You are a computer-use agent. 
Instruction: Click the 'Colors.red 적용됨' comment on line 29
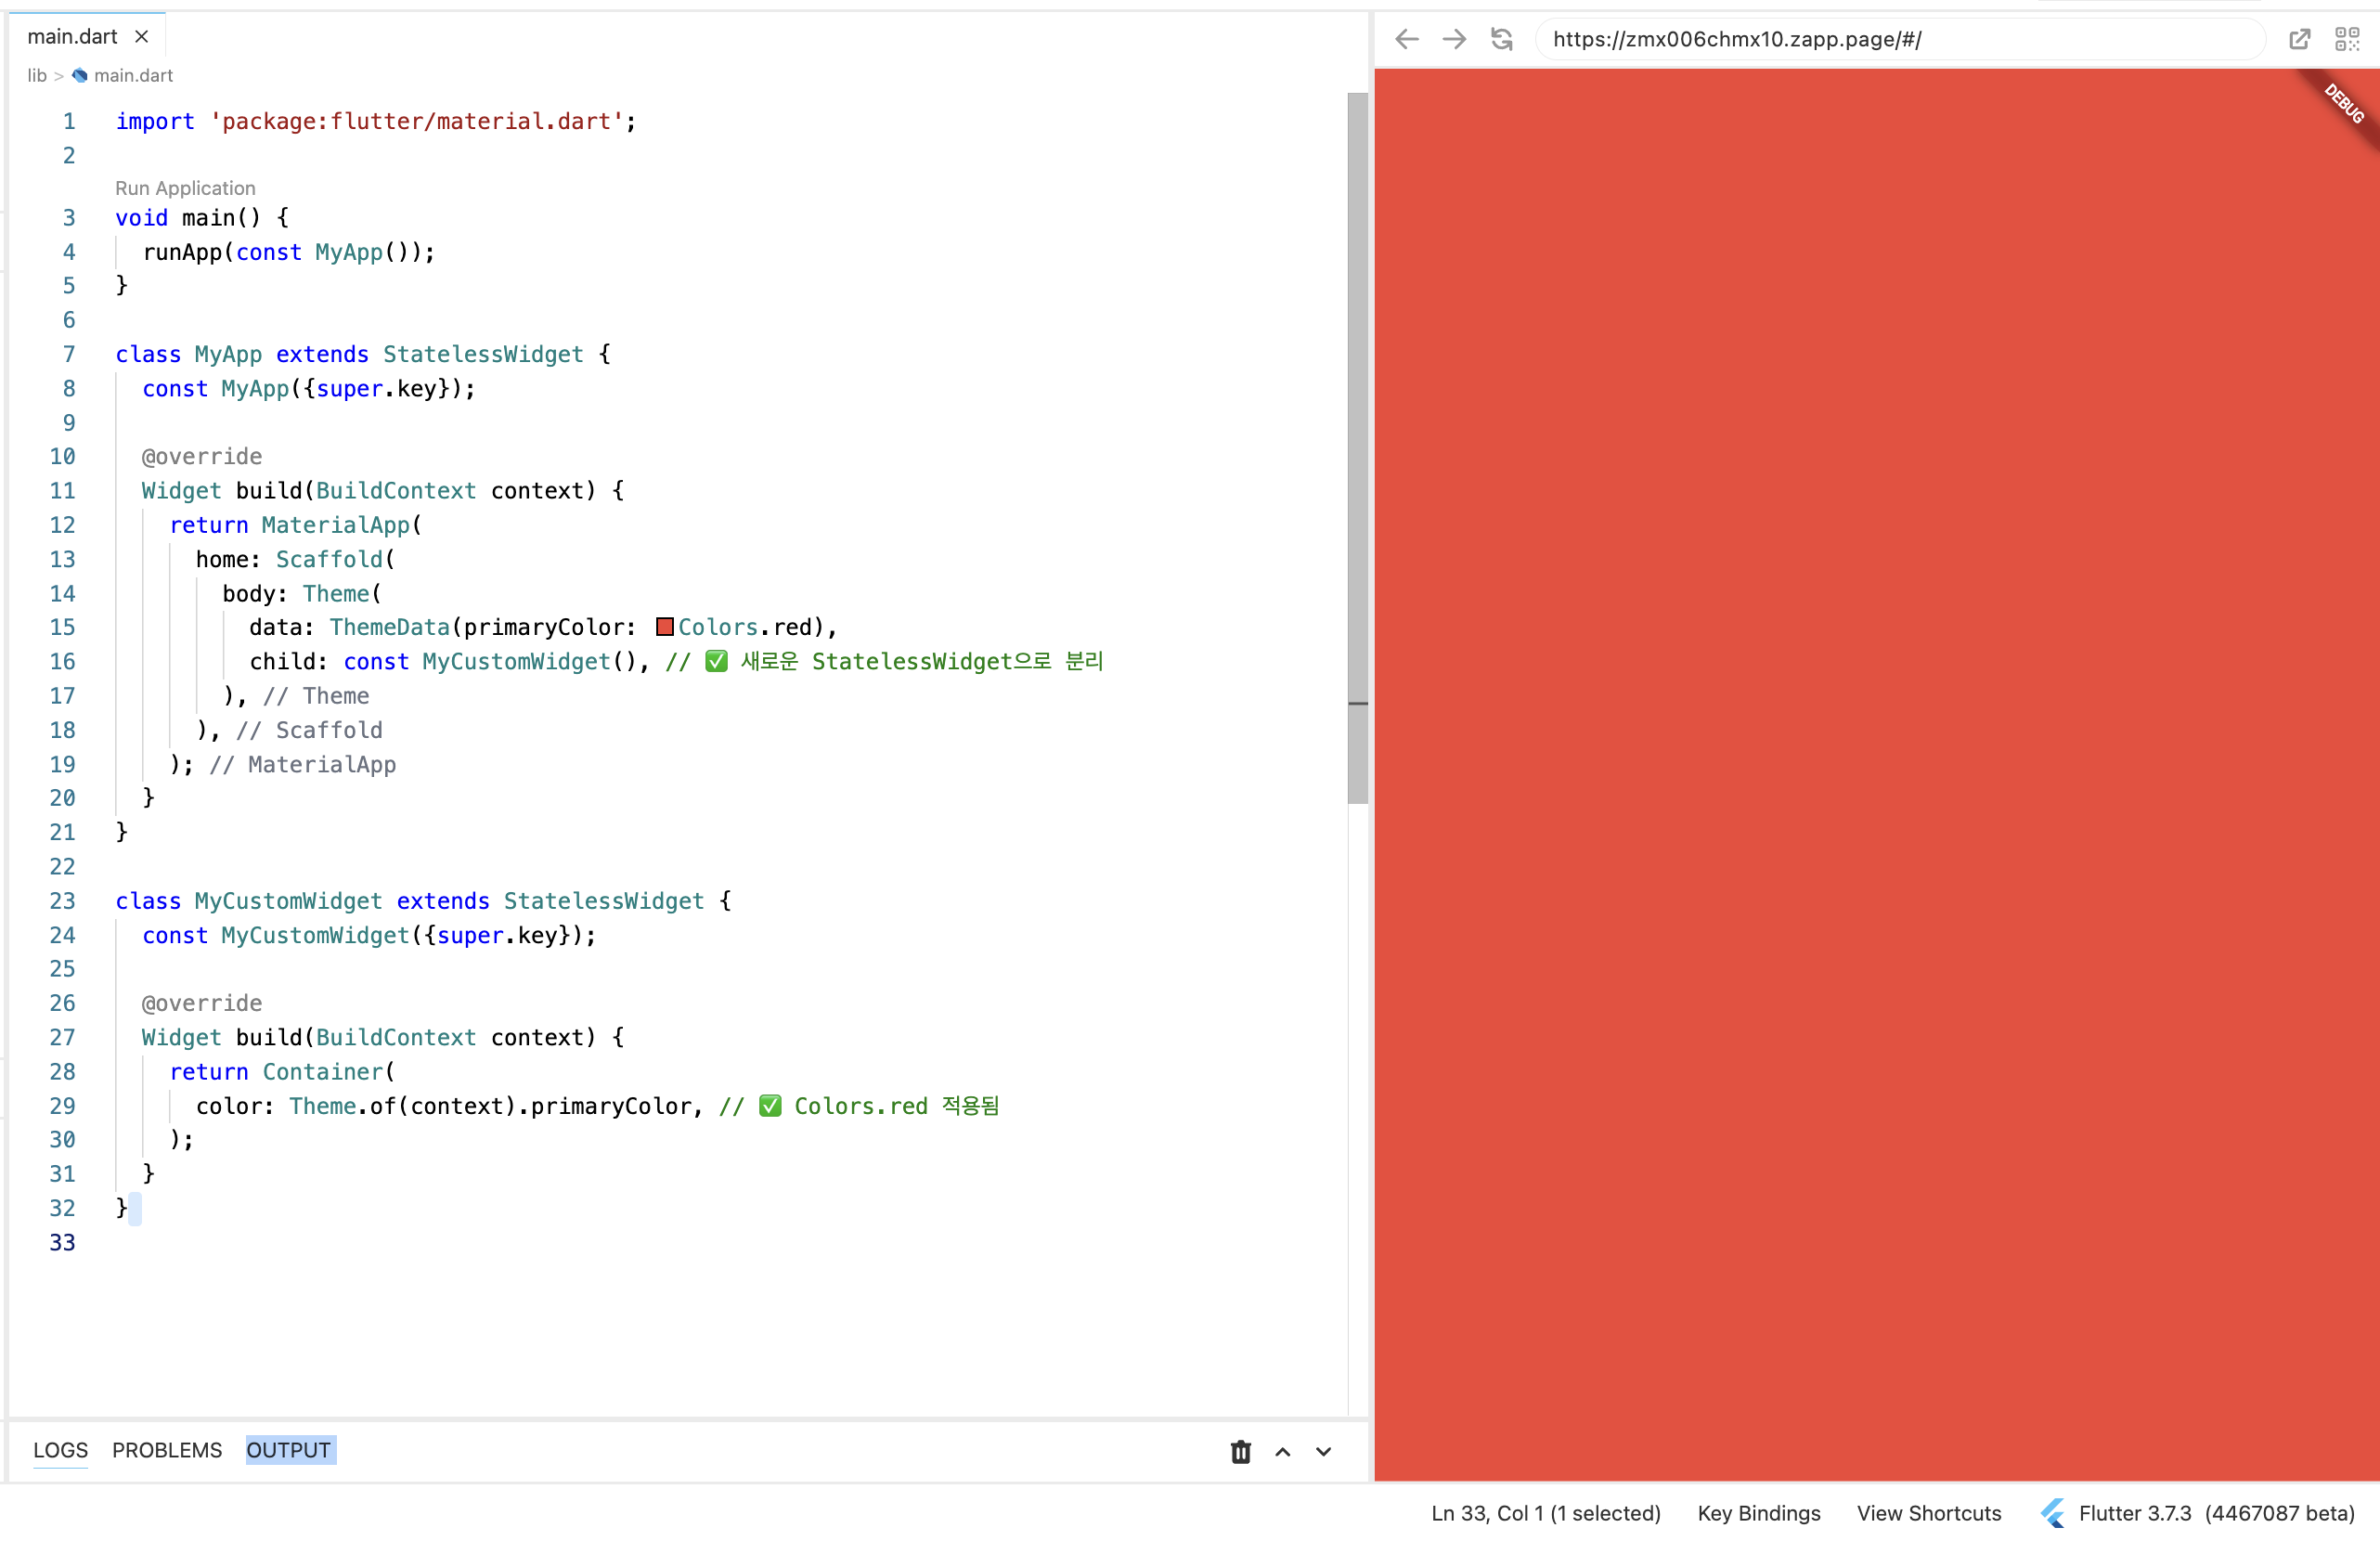point(860,1106)
